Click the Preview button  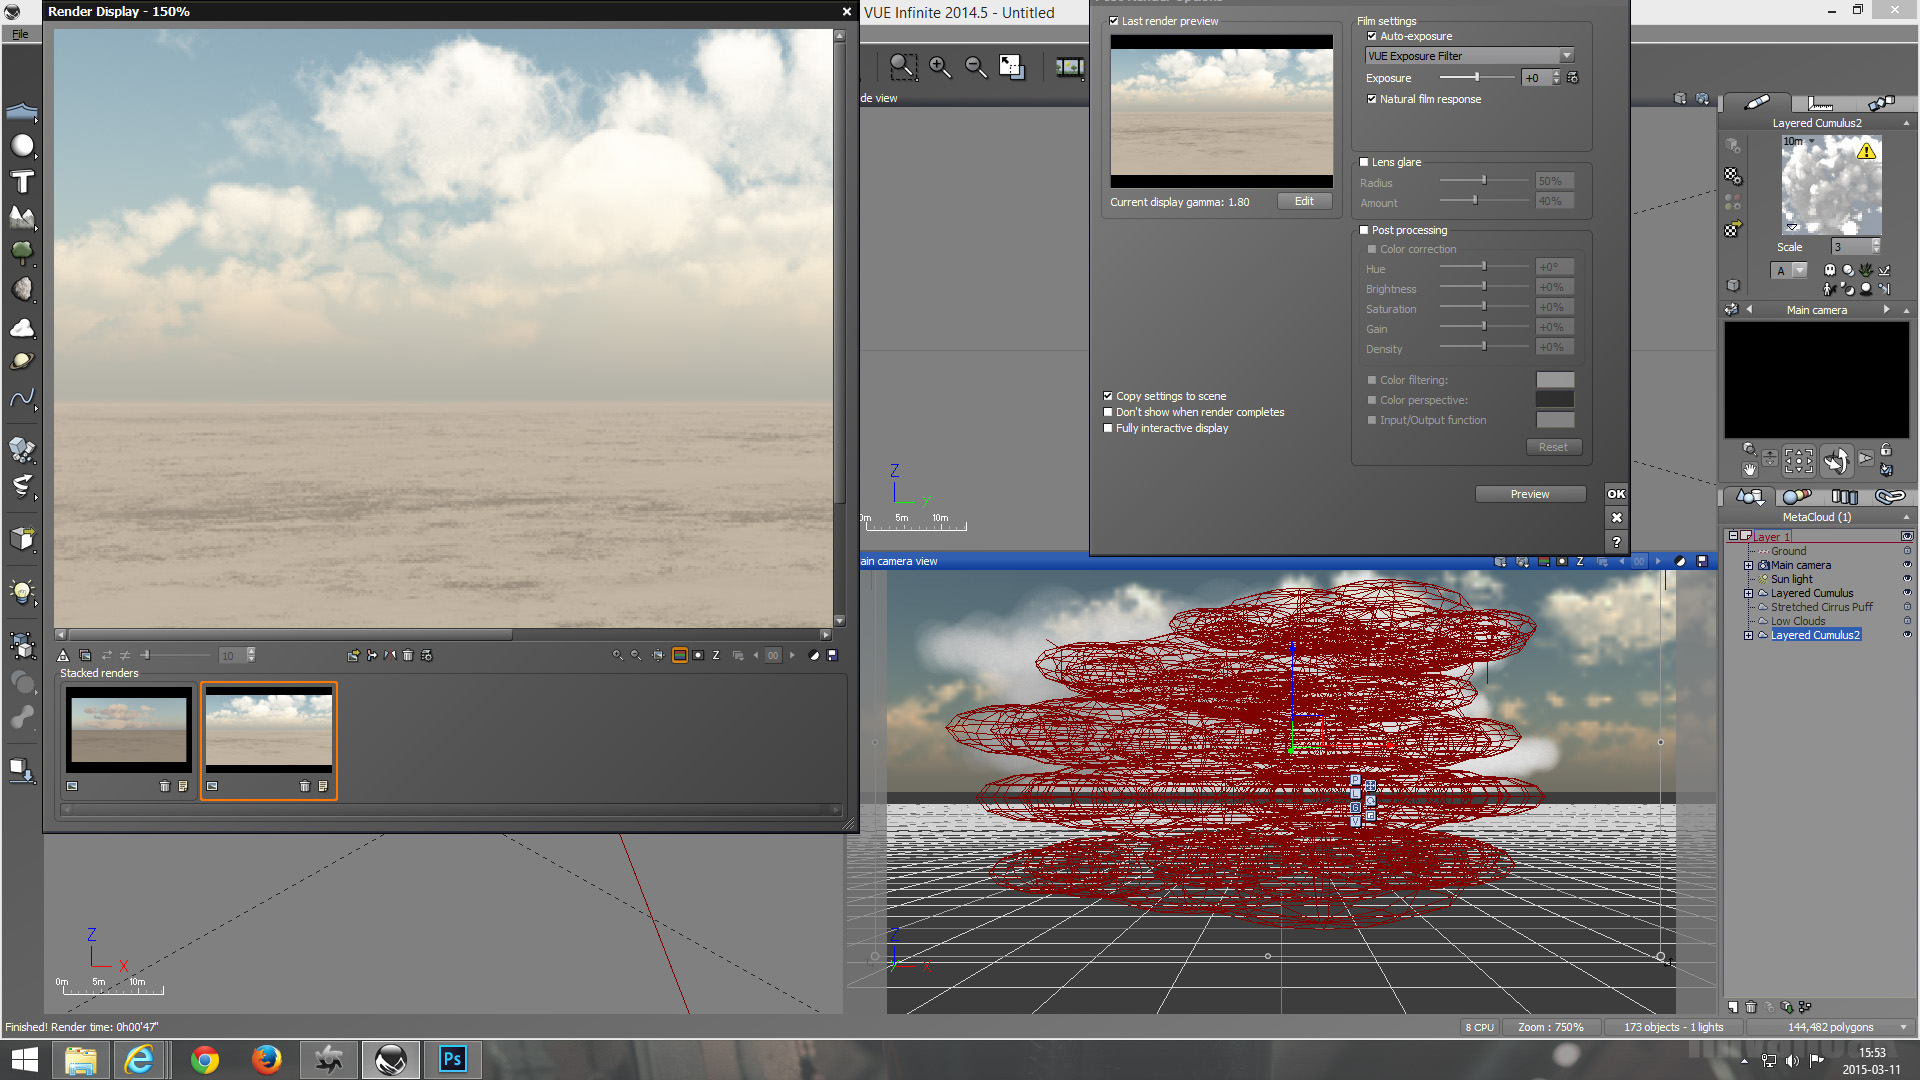coord(1529,494)
